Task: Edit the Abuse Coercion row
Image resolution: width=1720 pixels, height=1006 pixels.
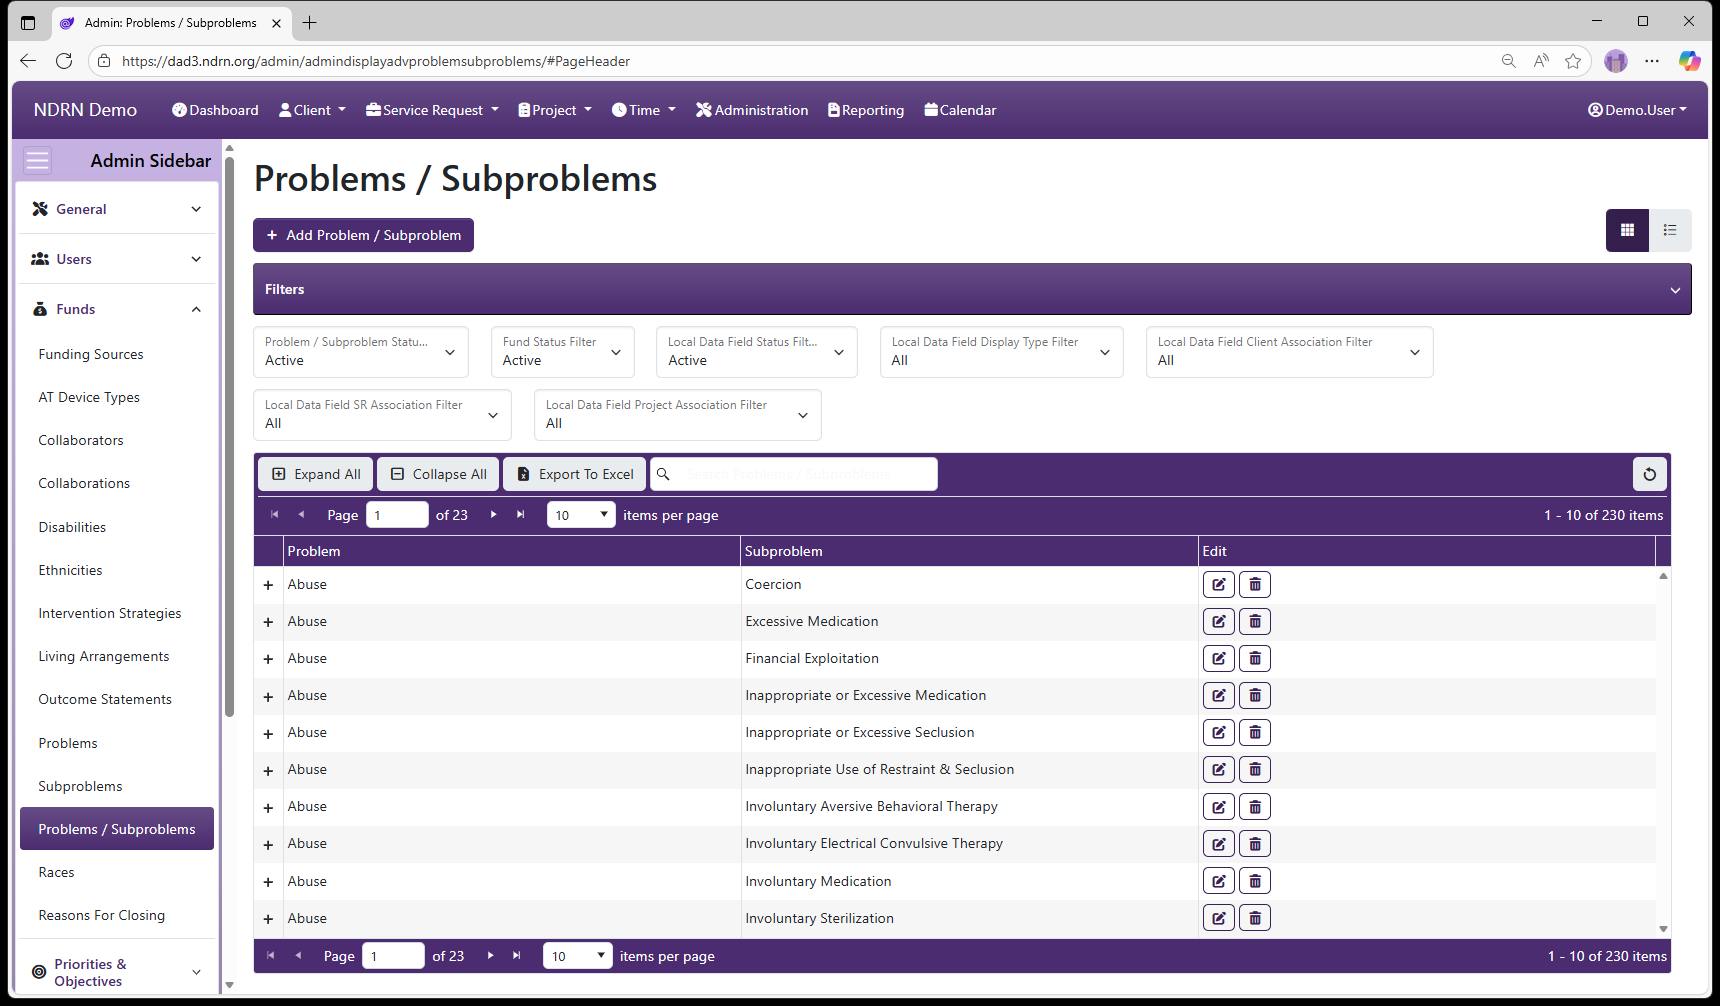Action: coord(1218,584)
